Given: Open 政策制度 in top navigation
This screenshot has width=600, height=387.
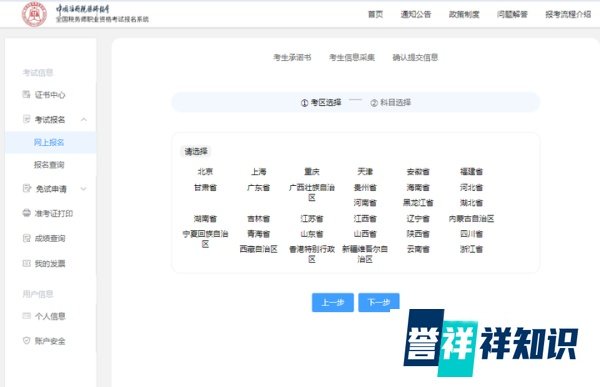Looking at the screenshot, I should click(464, 15).
